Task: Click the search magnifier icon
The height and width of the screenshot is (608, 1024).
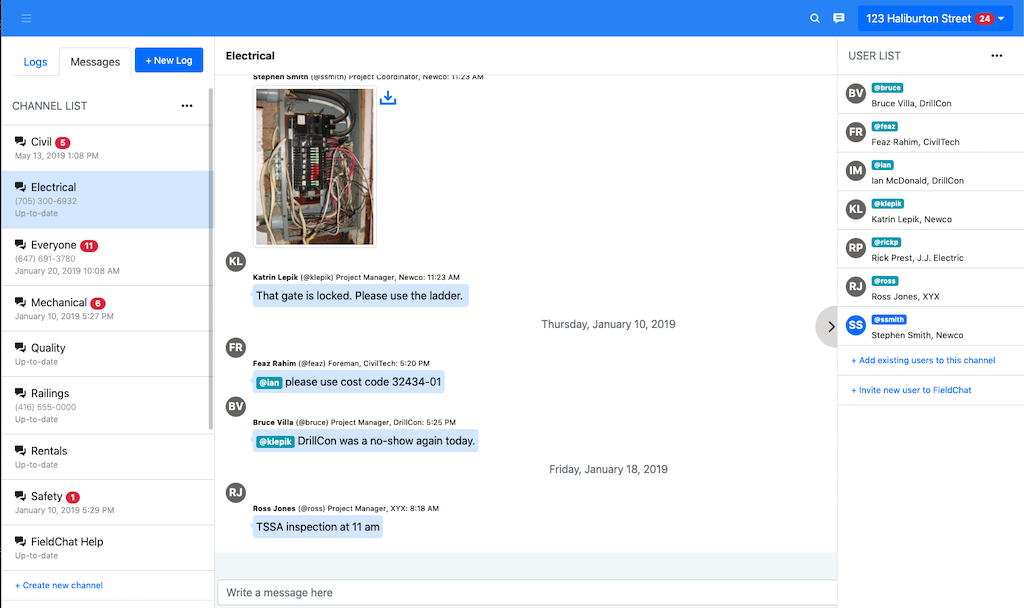Action: pos(814,17)
